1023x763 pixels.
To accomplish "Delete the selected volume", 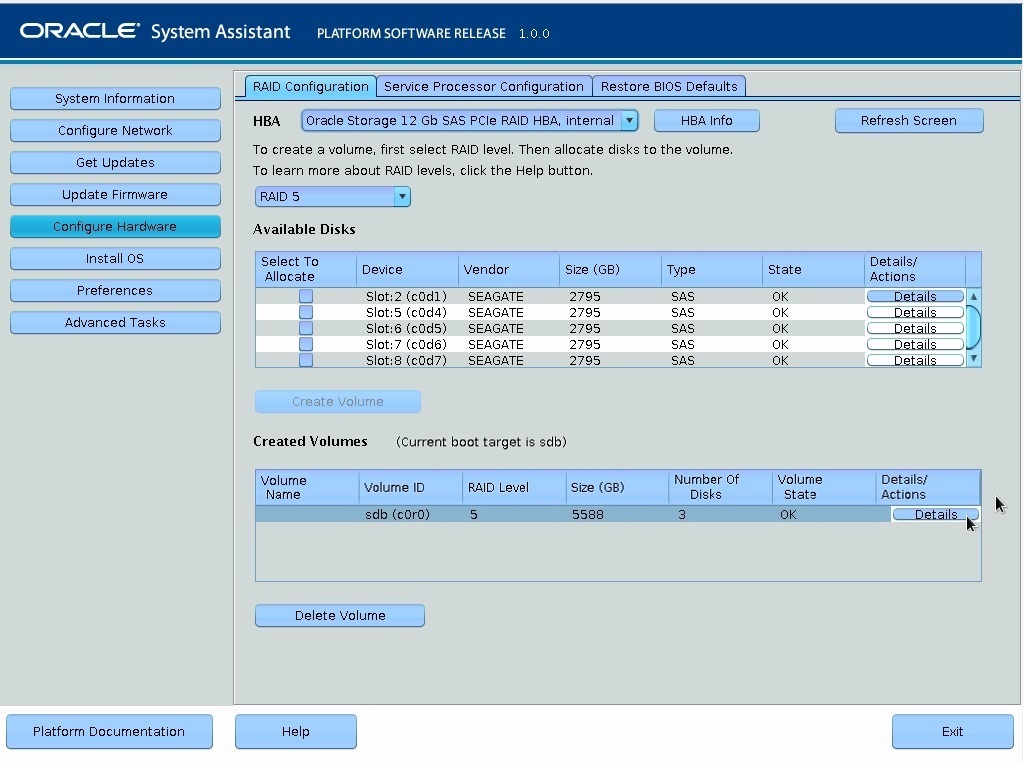I will coord(339,615).
